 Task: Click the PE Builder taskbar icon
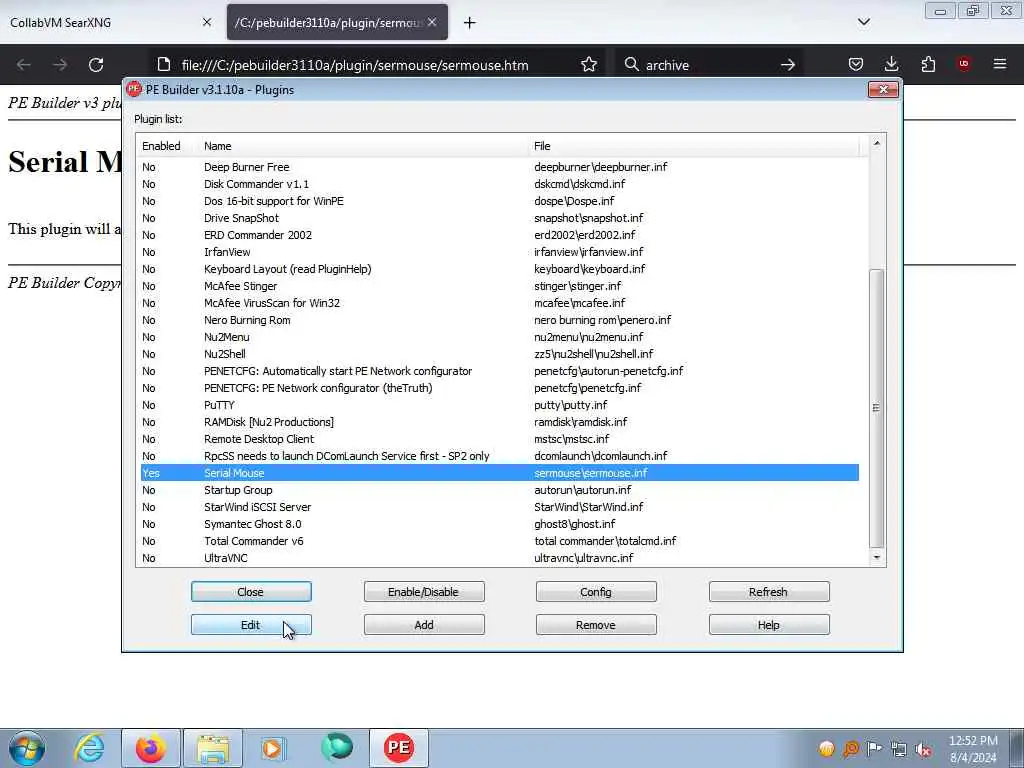(398, 748)
